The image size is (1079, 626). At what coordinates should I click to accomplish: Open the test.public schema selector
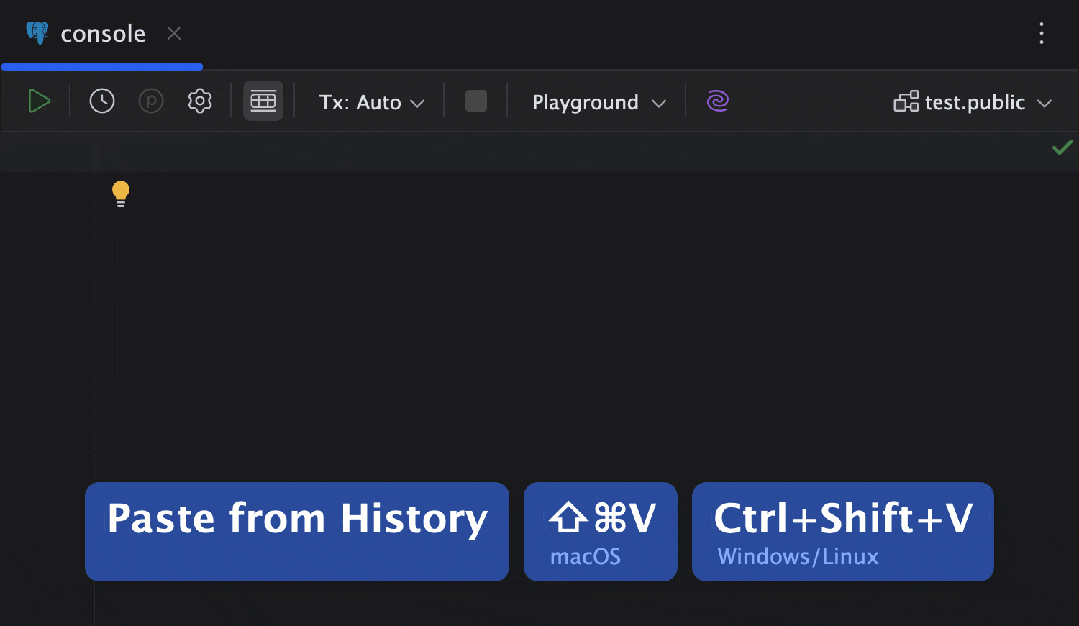[972, 102]
